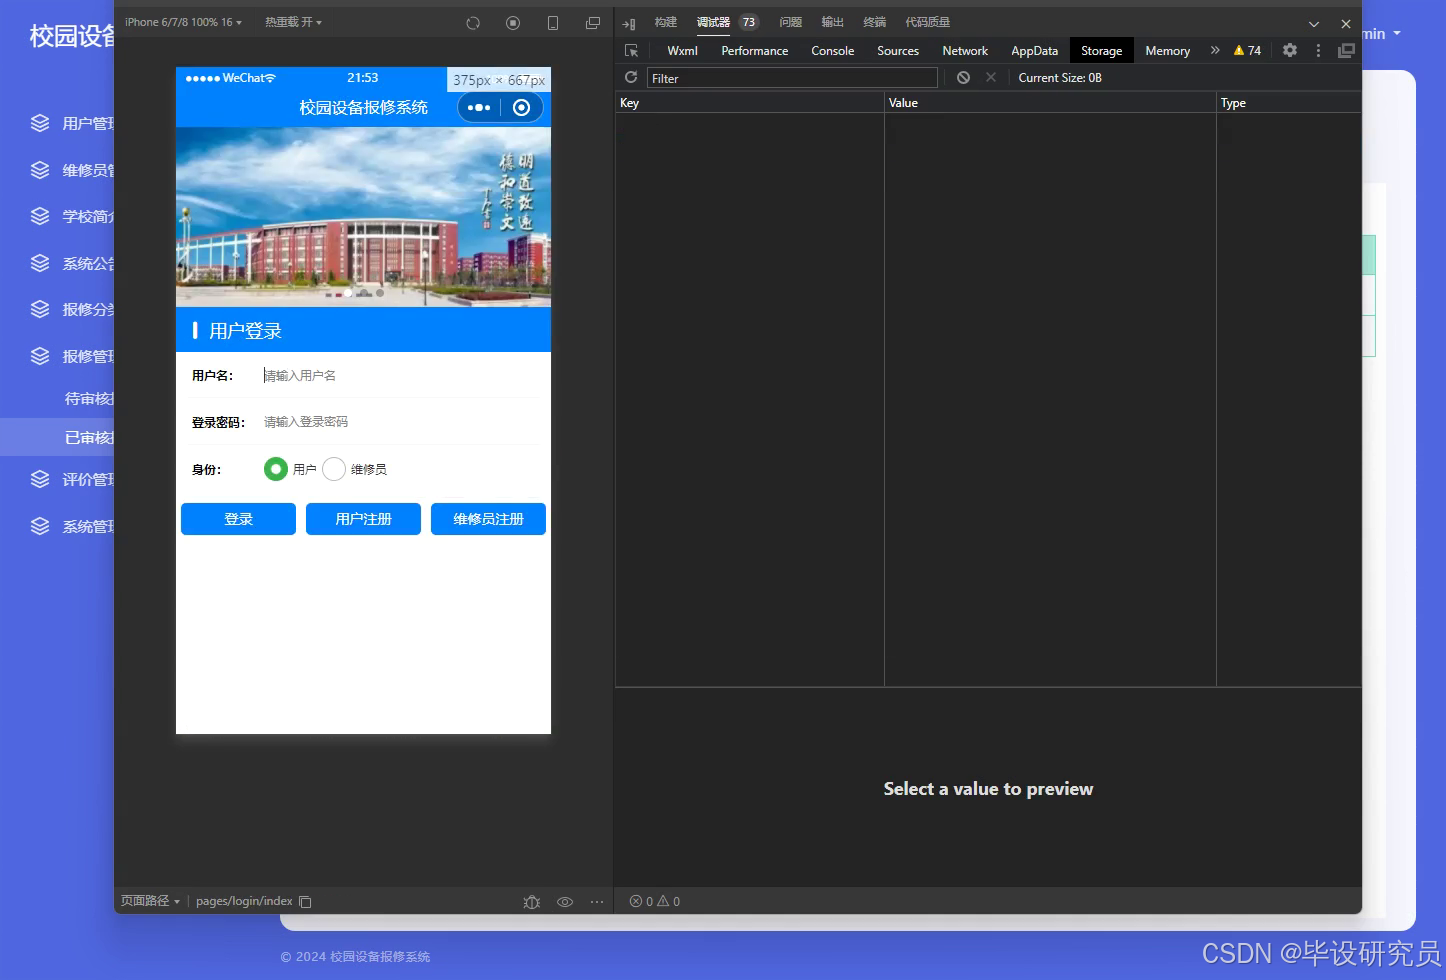Click the Type column header
1446x980 pixels.
coord(1289,103)
